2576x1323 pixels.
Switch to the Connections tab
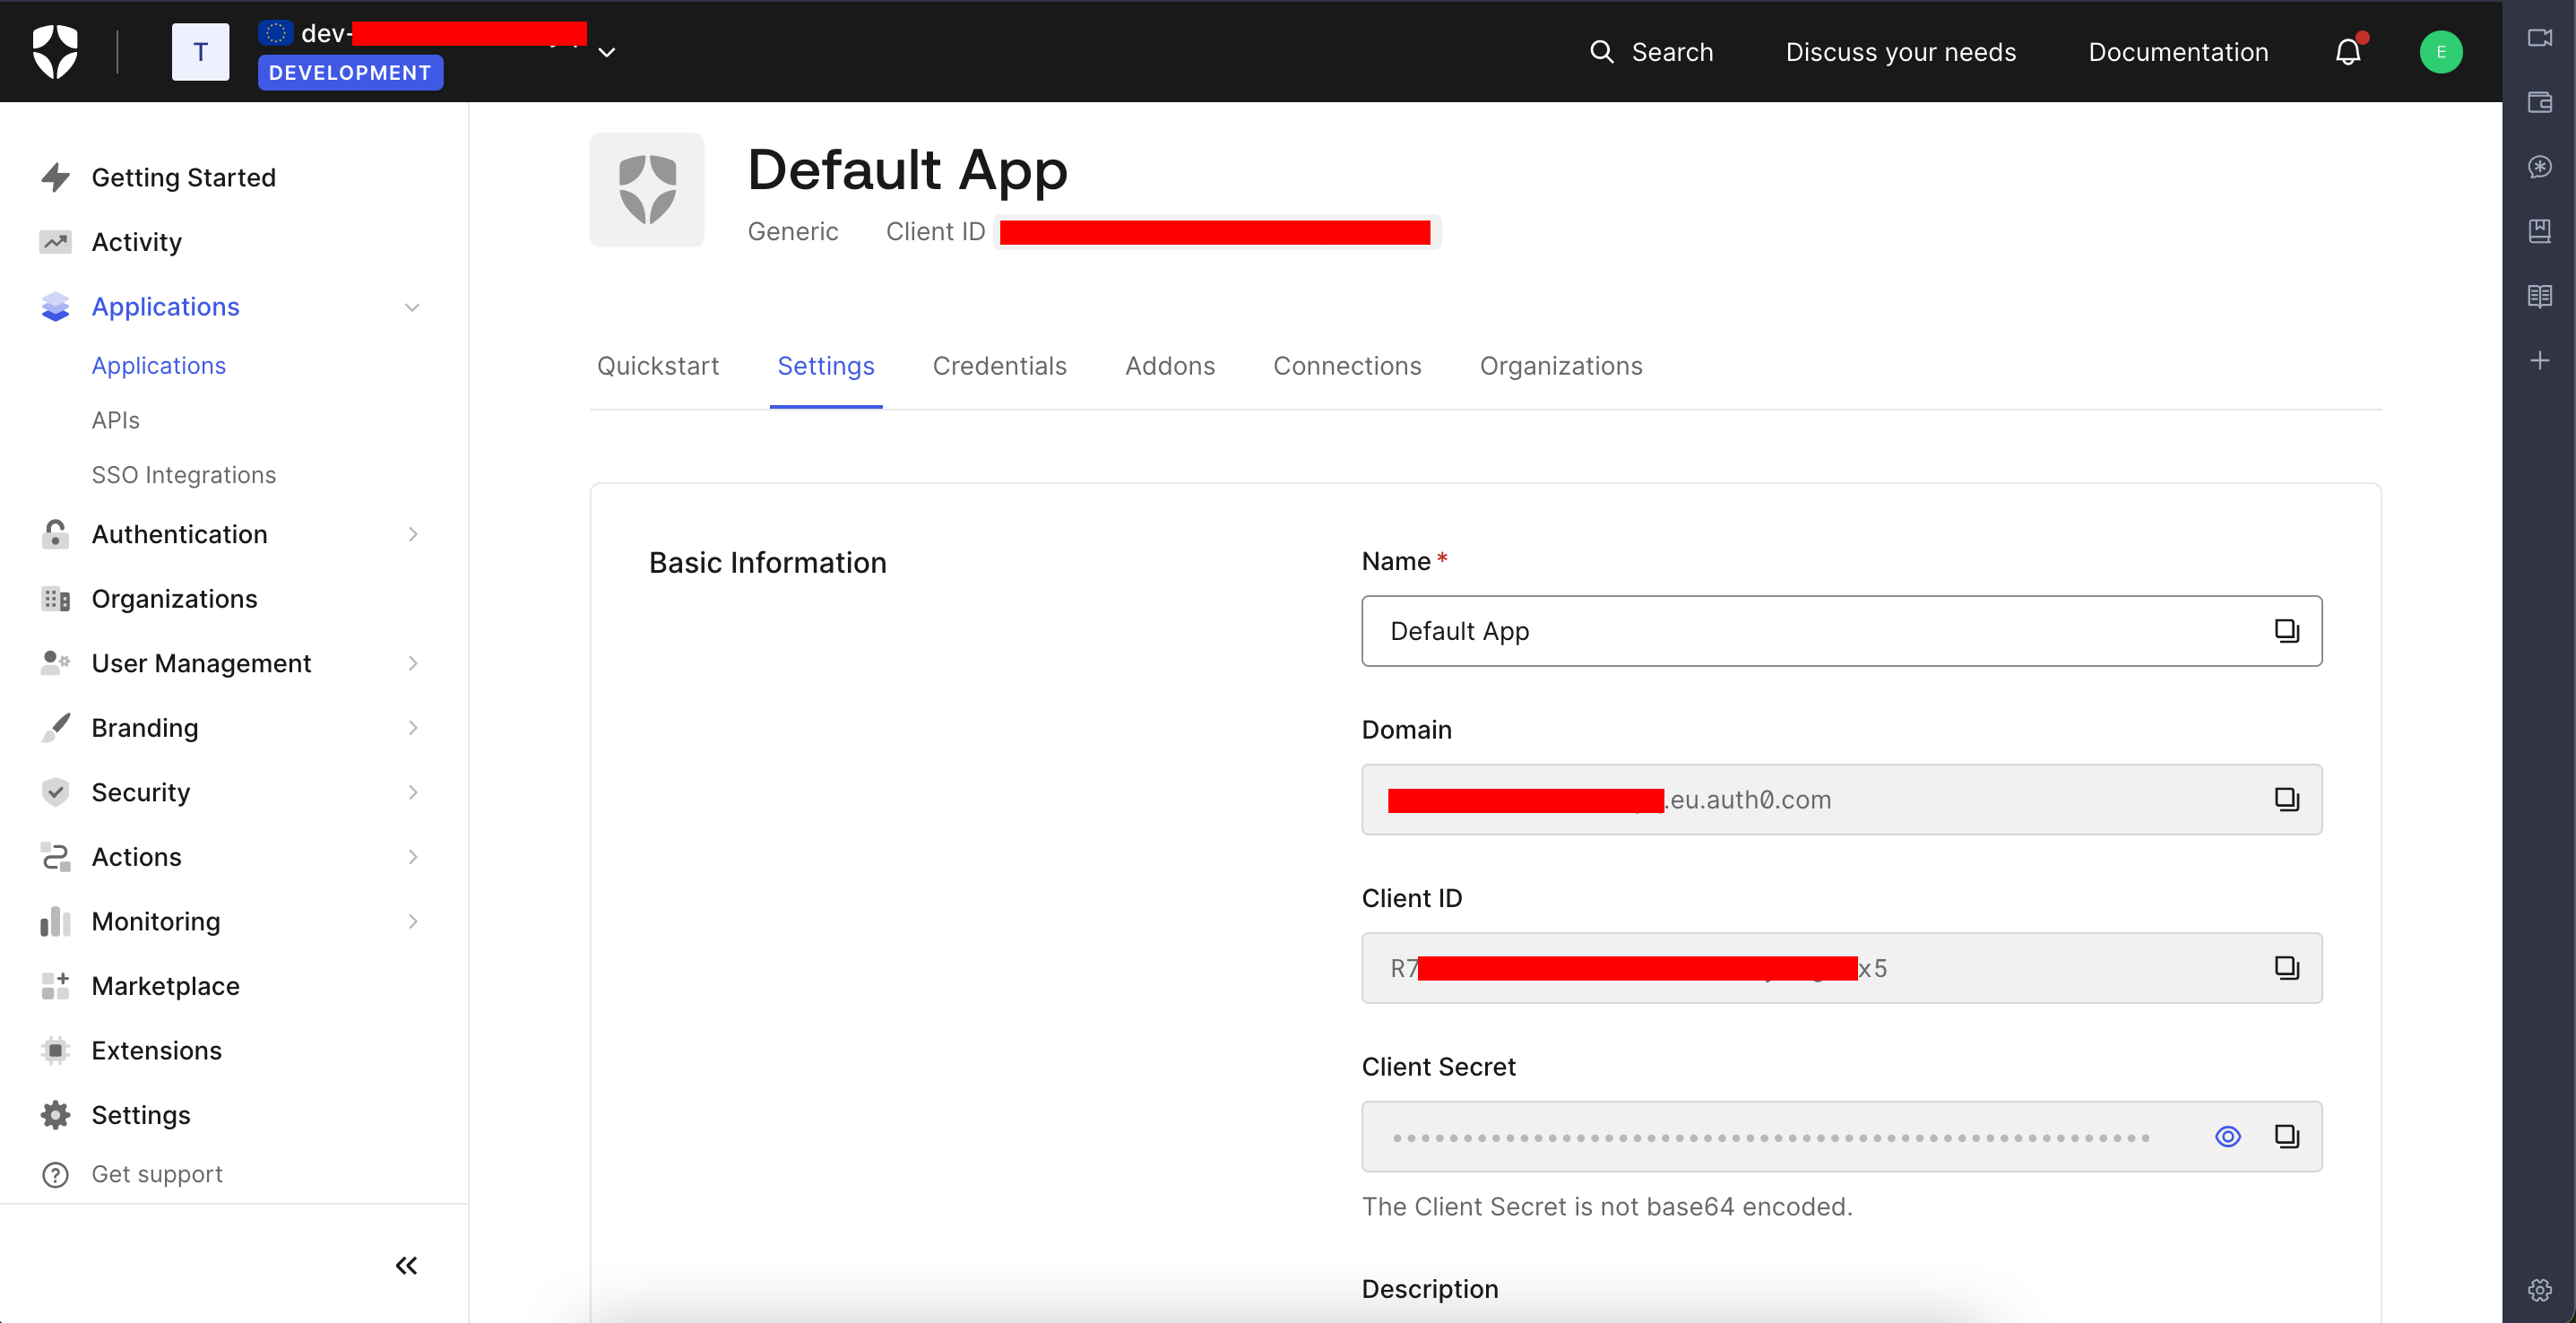click(x=1347, y=366)
